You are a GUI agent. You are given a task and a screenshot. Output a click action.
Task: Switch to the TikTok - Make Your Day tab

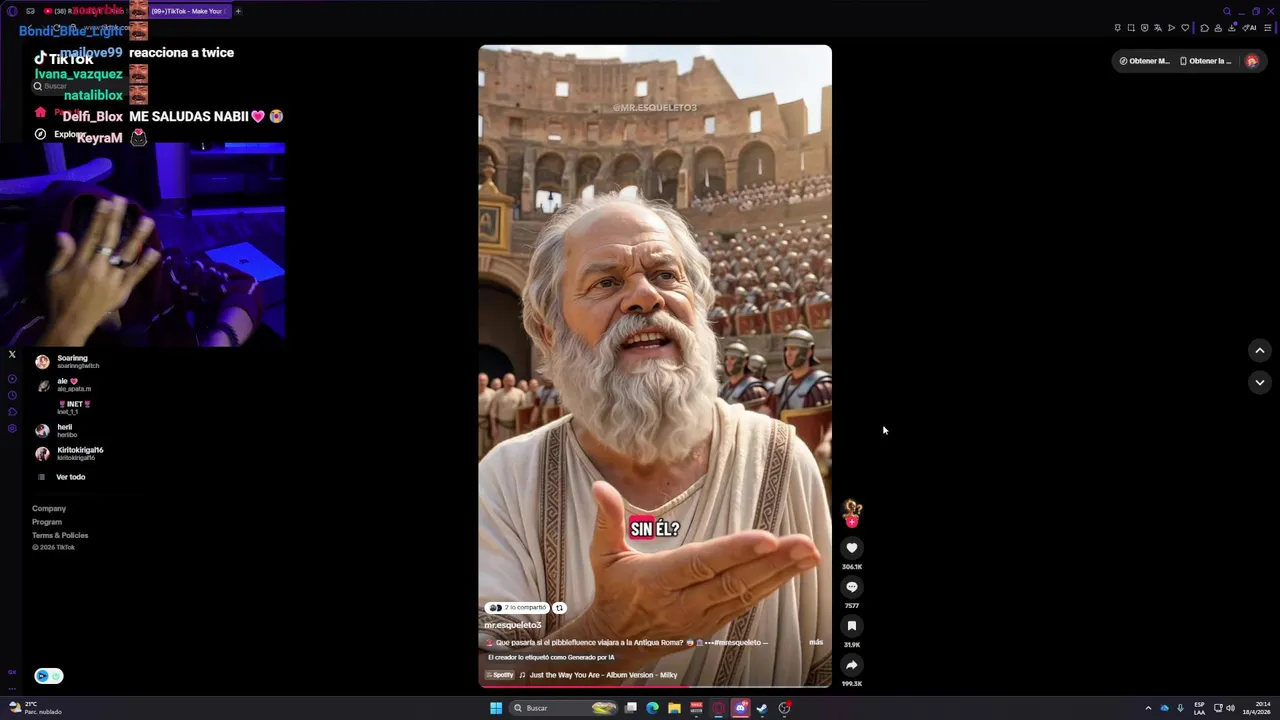pos(189,11)
